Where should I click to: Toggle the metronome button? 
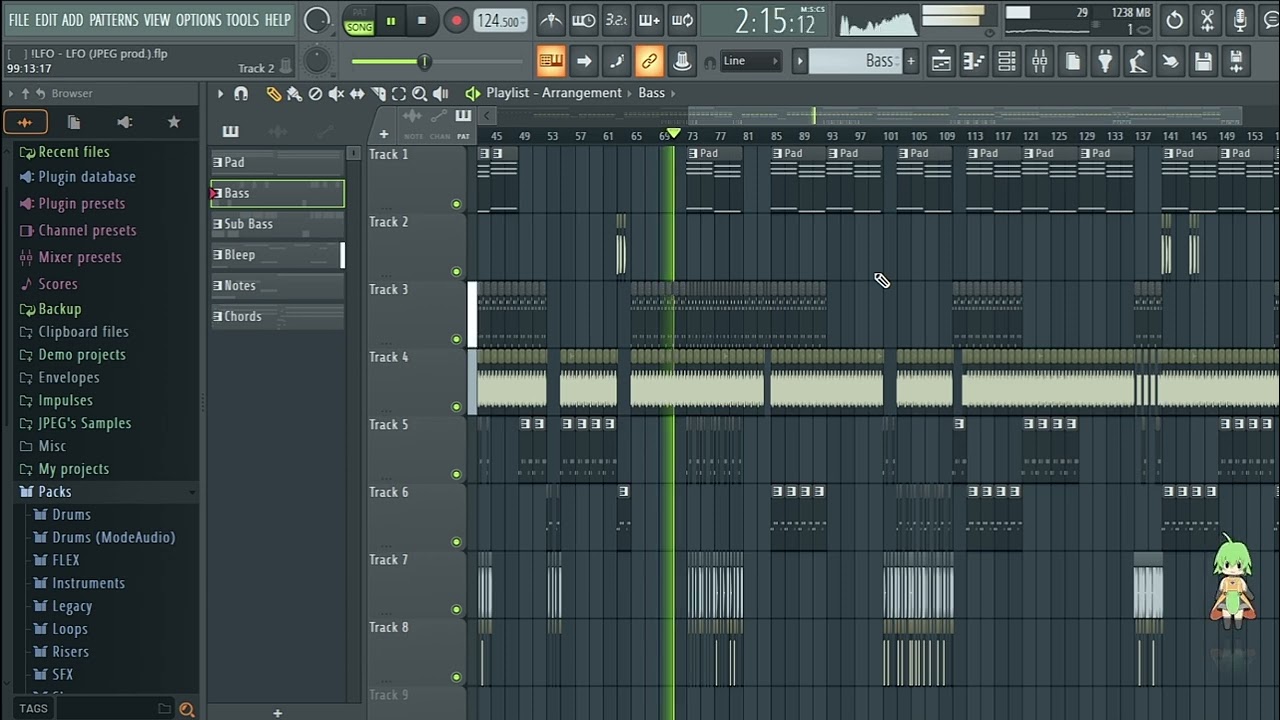click(551, 20)
